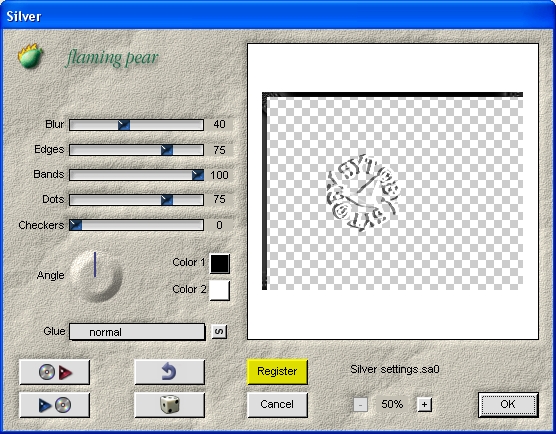Viewport: 556px width, 434px height.
Task: Click the Angle dial control
Action: click(x=96, y=276)
